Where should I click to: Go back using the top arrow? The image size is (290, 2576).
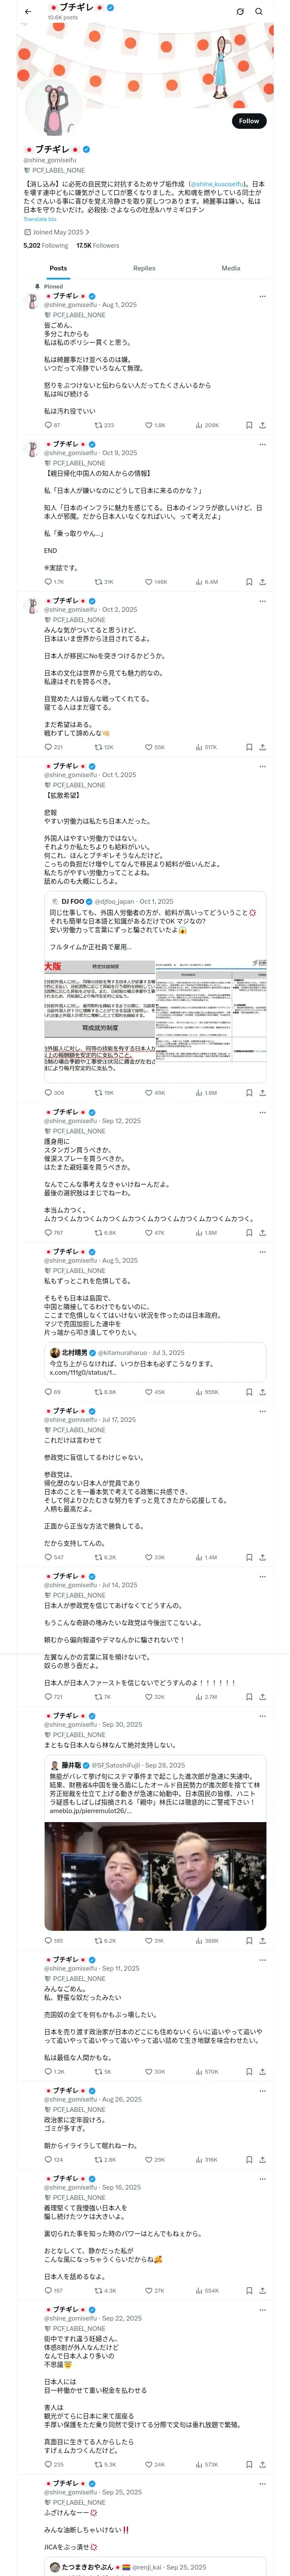[x=28, y=11]
